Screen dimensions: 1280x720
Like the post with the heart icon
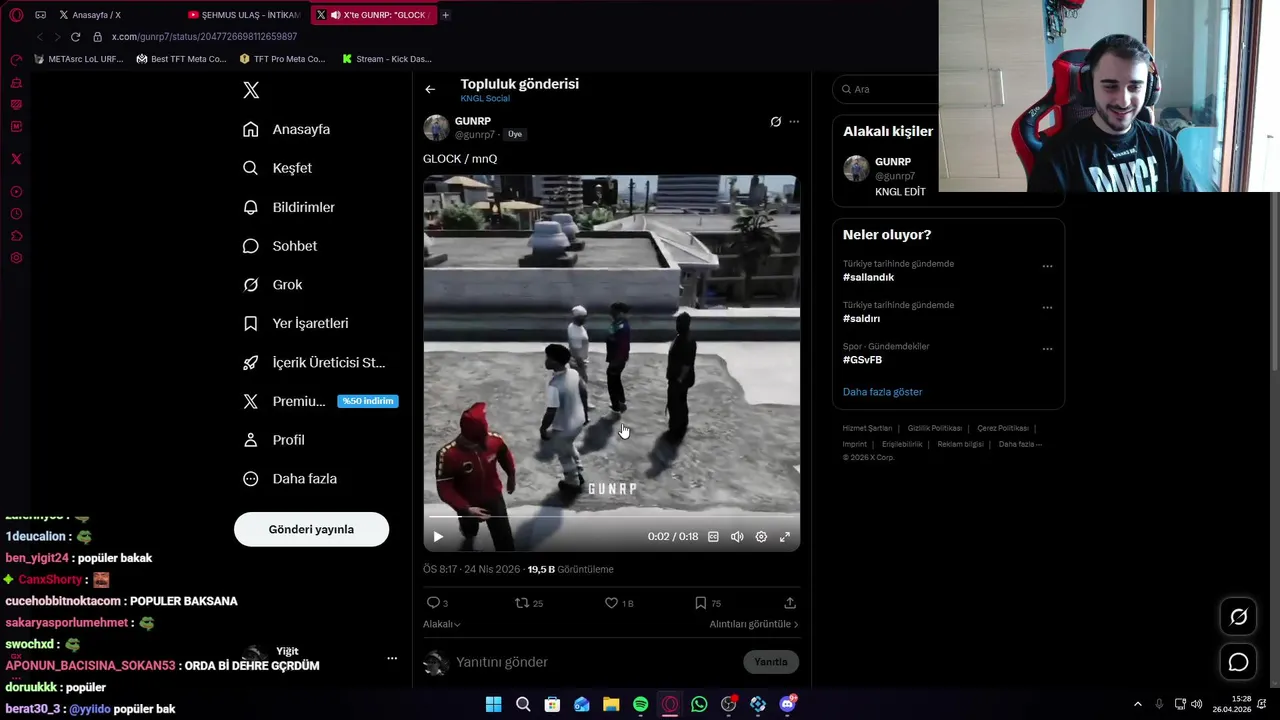pyautogui.click(x=611, y=603)
